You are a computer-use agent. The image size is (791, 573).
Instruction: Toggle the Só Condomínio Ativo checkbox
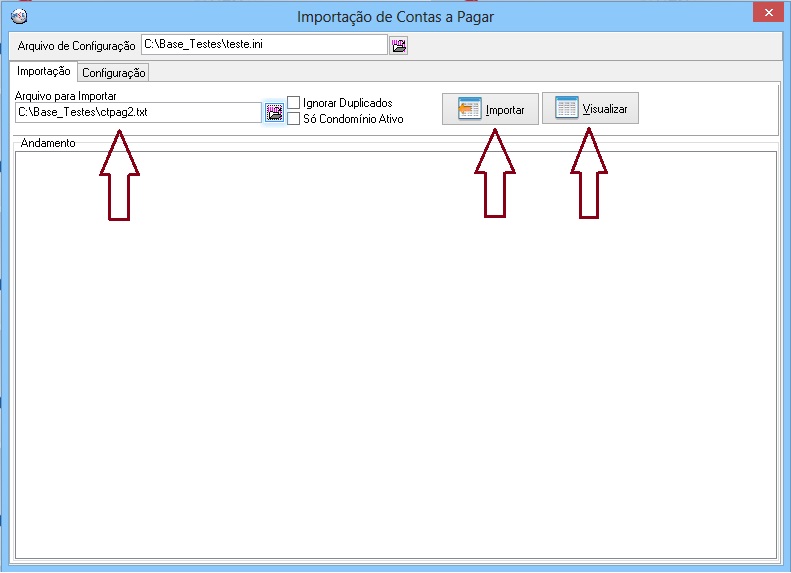[x=294, y=119]
